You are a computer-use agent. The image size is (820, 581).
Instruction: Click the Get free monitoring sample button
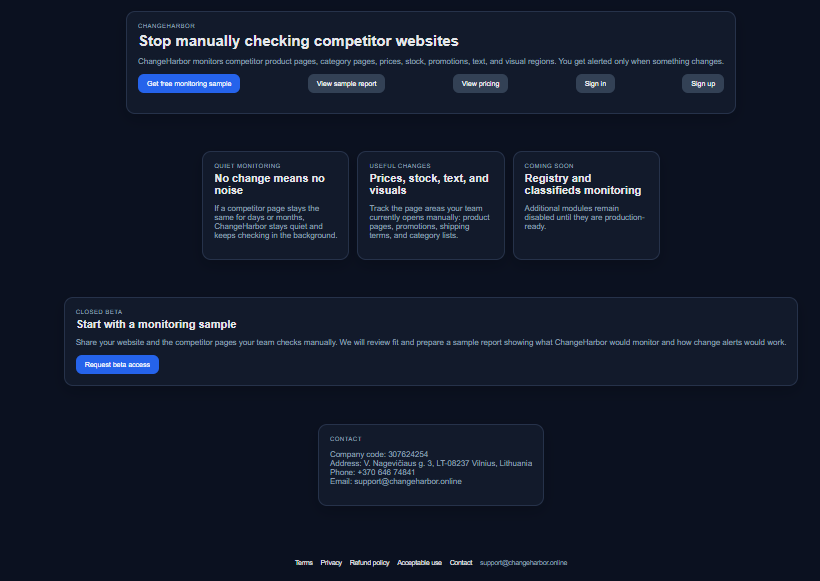coord(189,84)
